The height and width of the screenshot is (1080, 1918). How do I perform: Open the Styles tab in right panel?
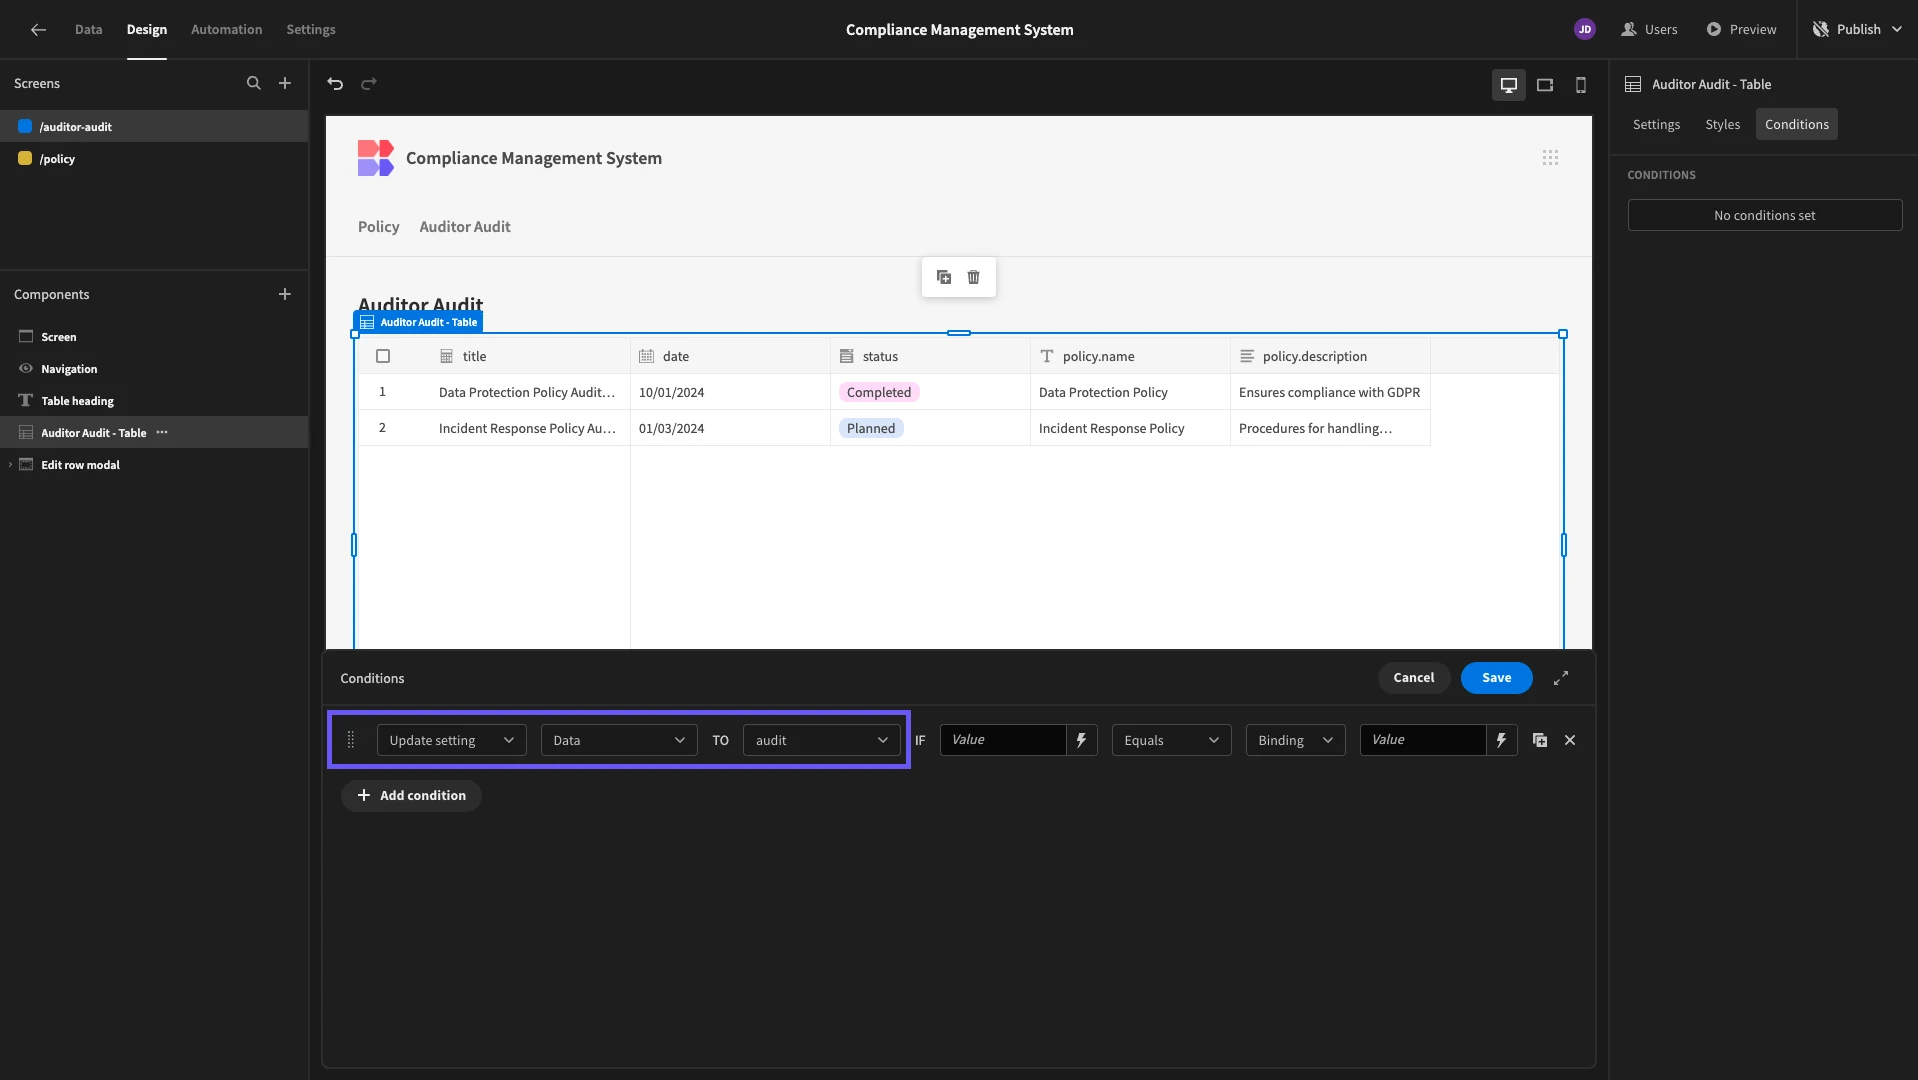pyautogui.click(x=1722, y=124)
